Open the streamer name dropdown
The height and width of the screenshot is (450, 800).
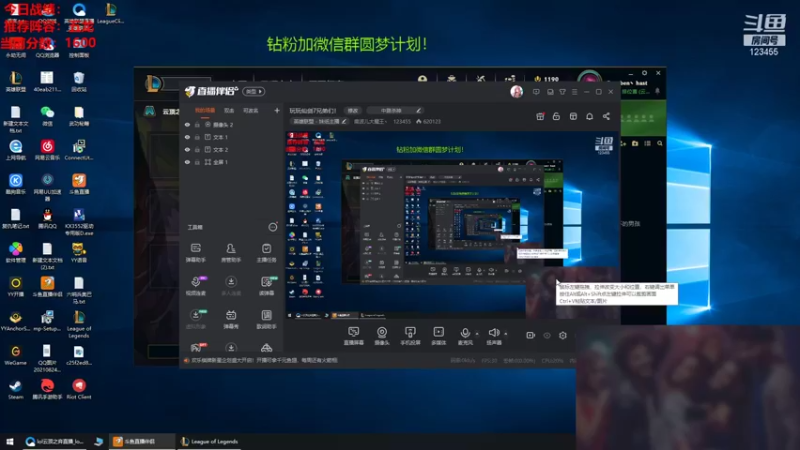click(x=370, y=121)
